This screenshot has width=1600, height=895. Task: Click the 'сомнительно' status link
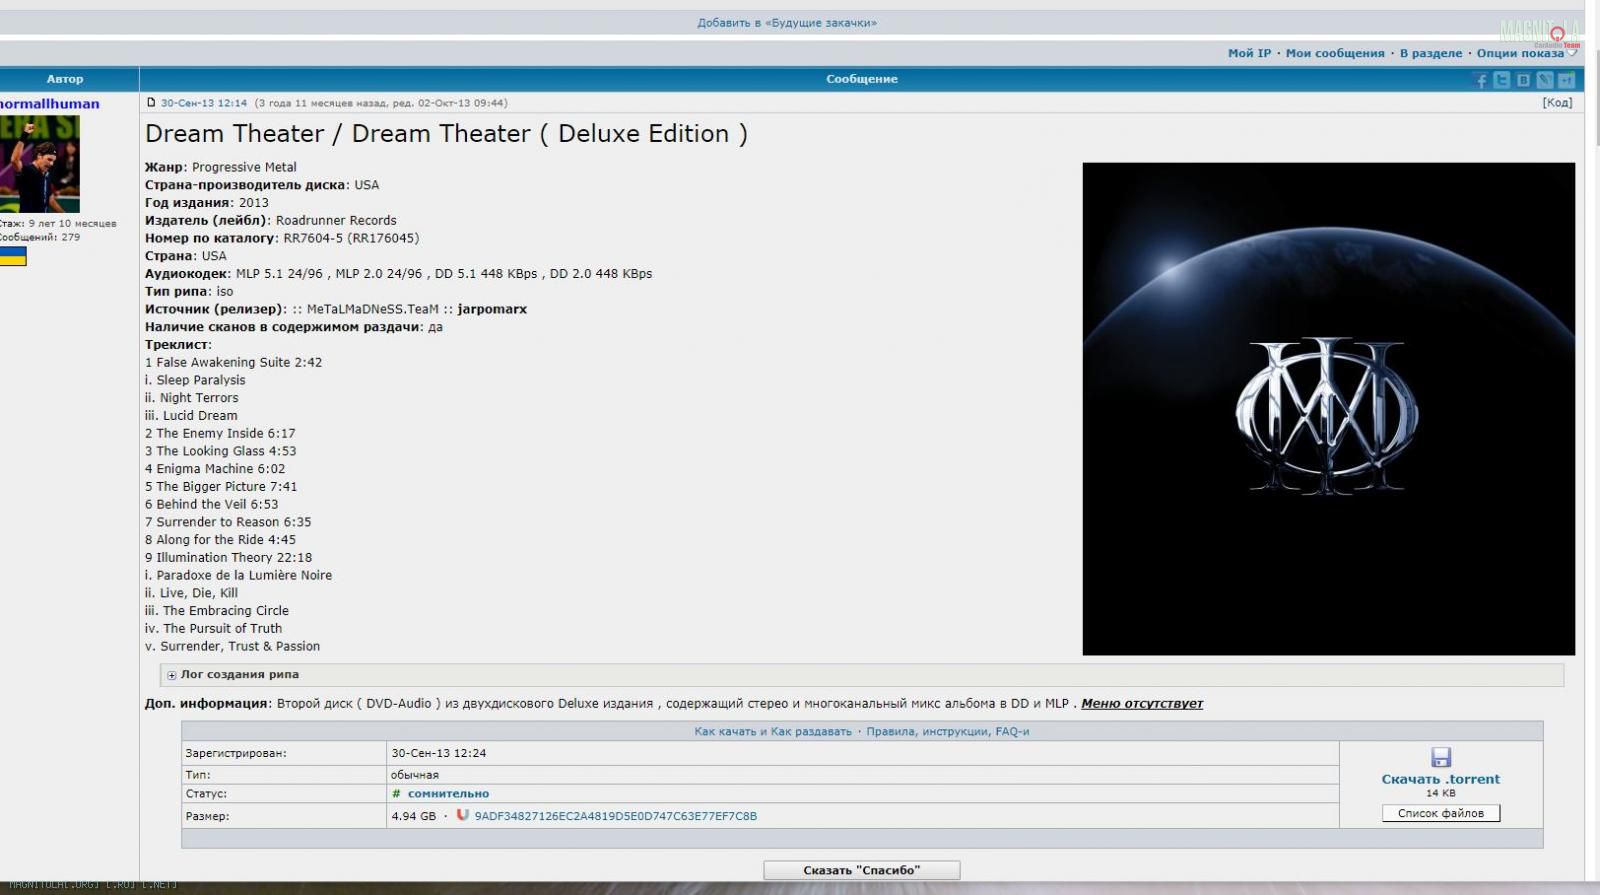(x=448, y=794)
